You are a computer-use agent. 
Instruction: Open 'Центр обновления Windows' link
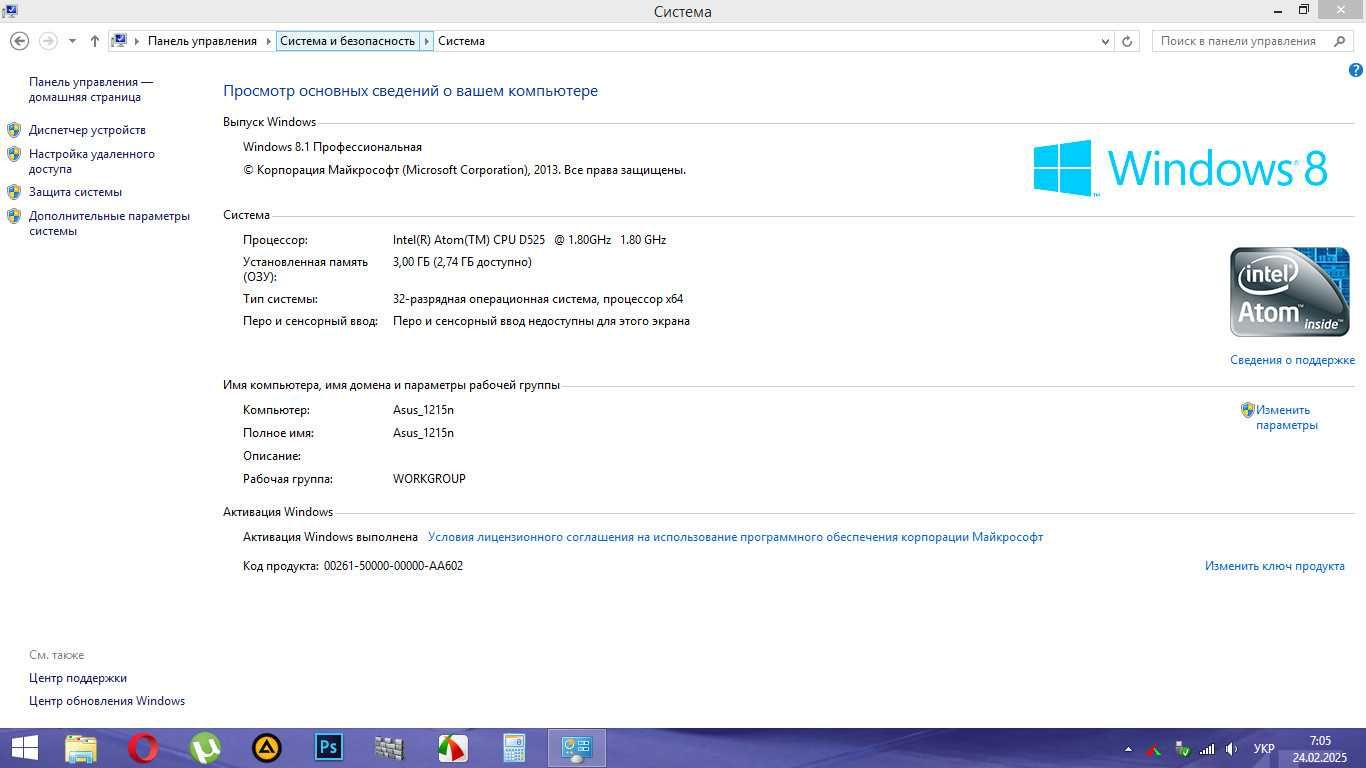[x=107, y=701]
